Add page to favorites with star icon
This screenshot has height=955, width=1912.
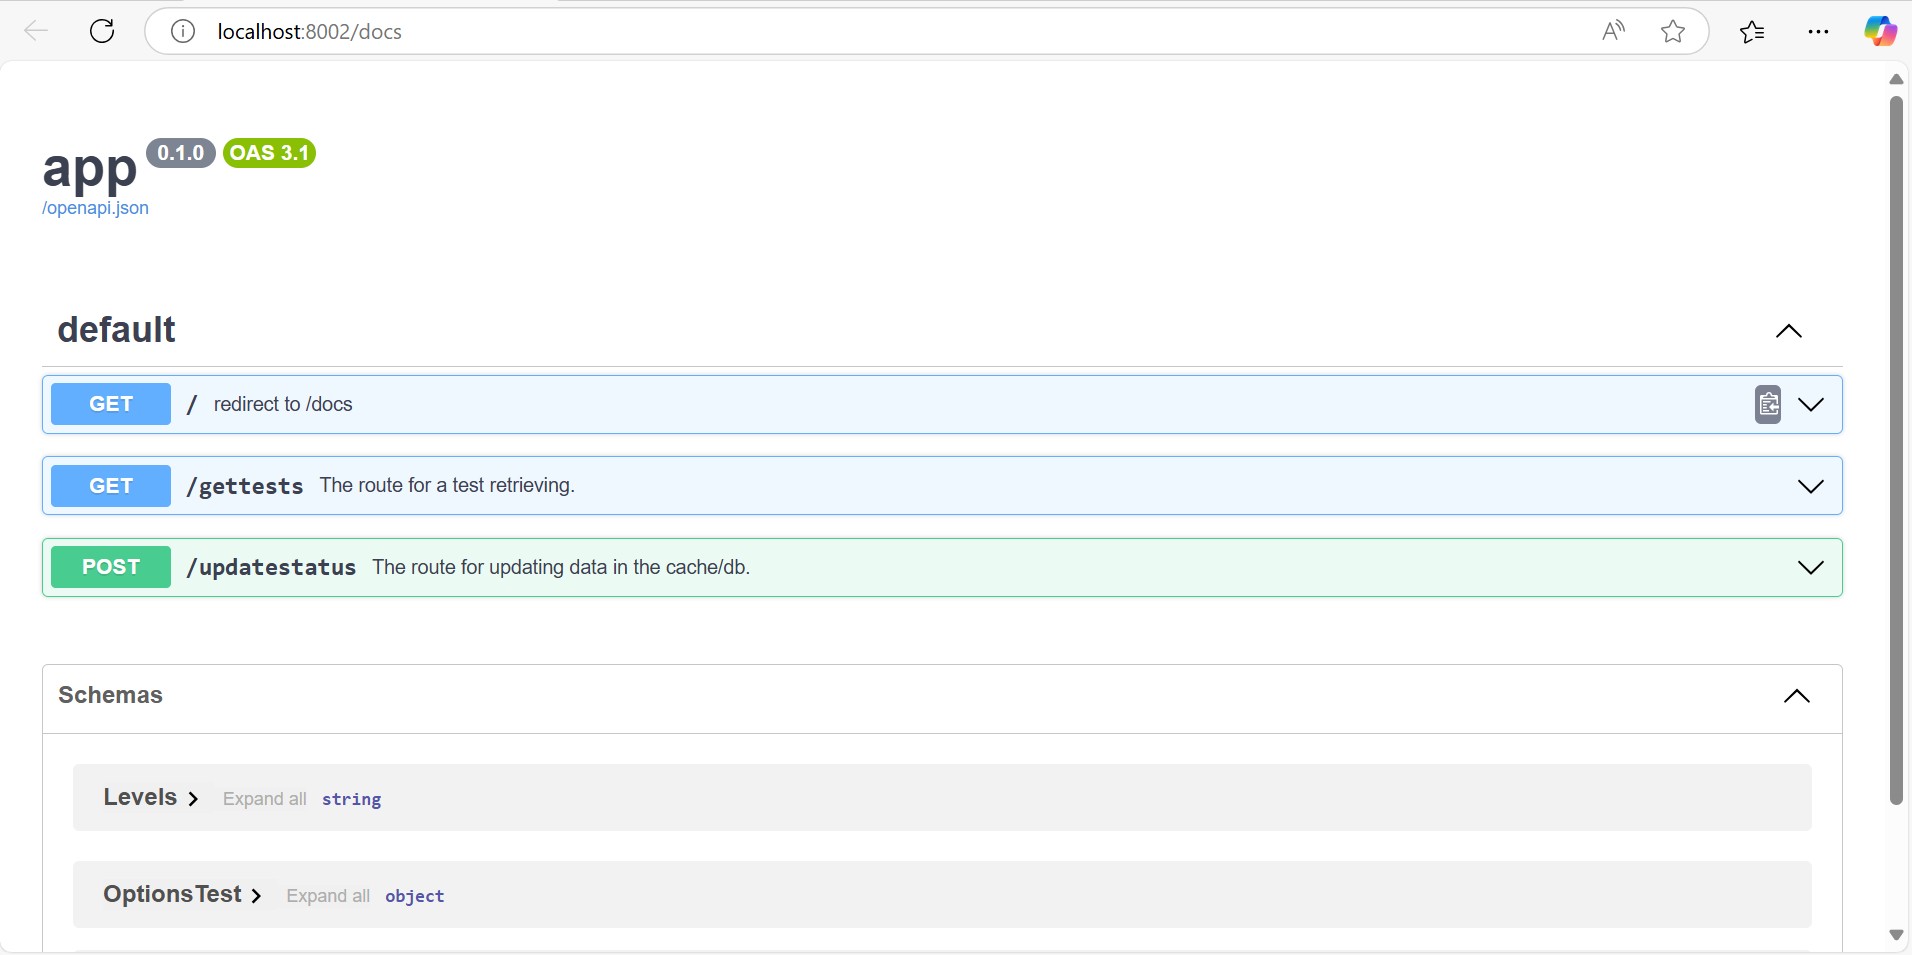click(x=1672, y=32)
